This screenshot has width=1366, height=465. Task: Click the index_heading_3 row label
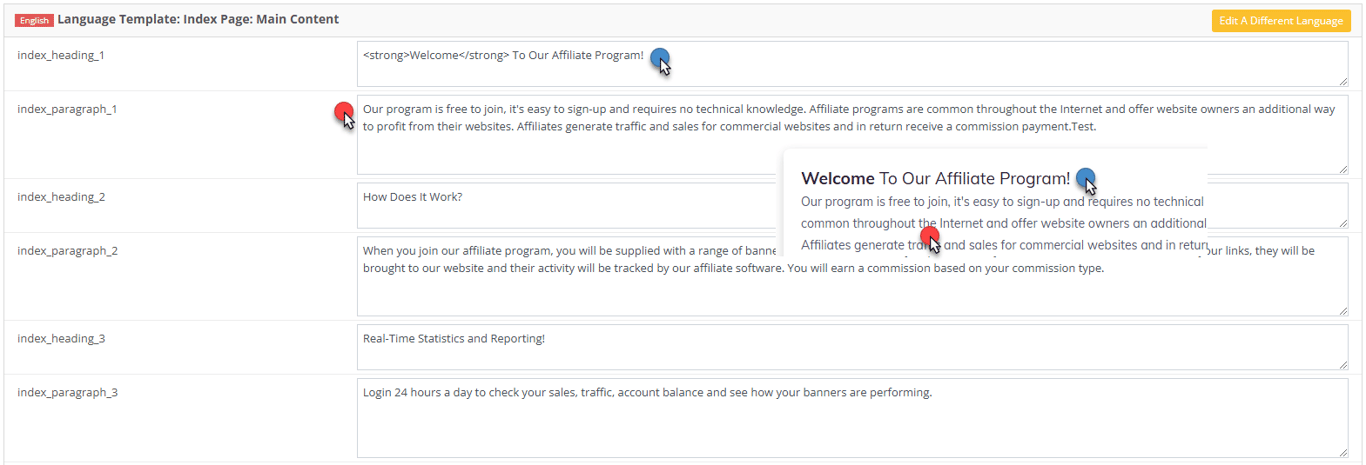[61, 339]
